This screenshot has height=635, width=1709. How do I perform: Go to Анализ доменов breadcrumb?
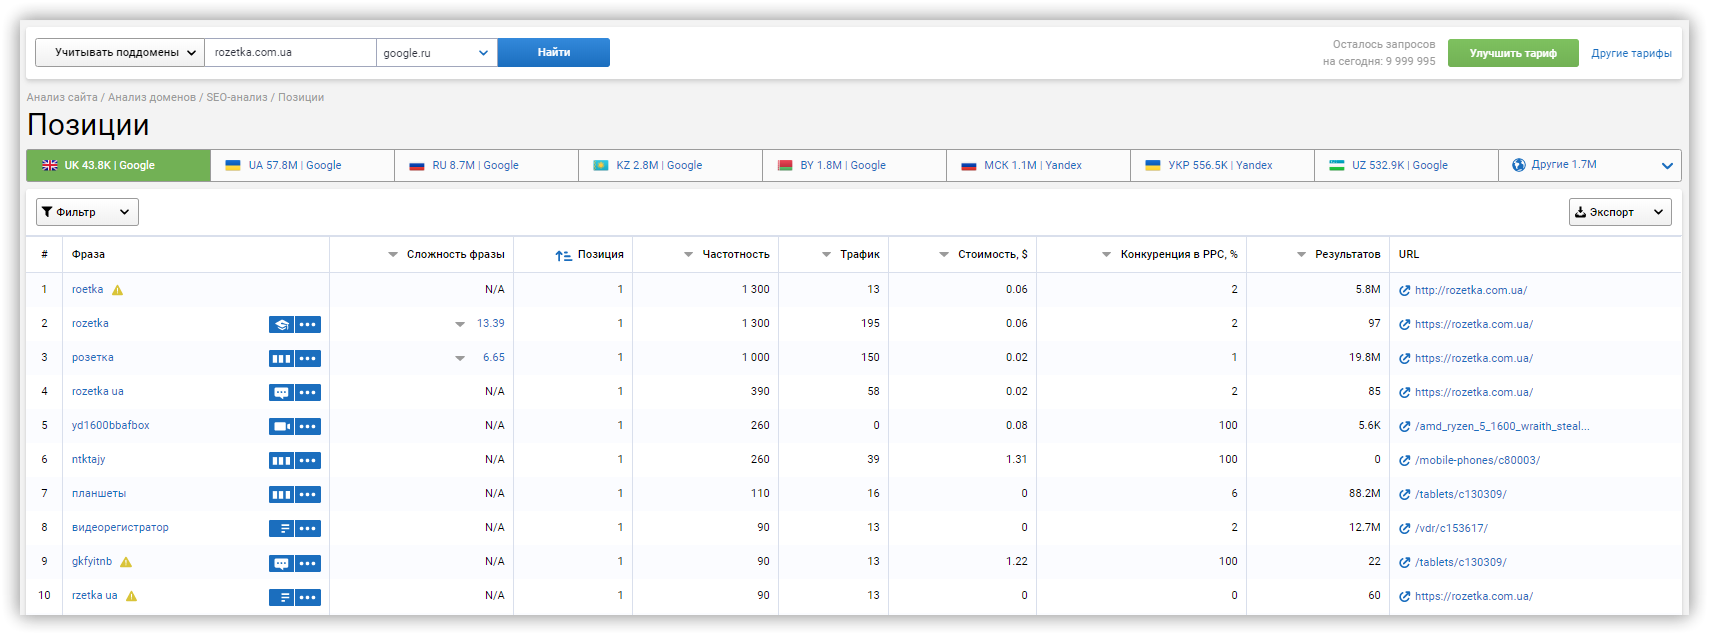pyautogui.click(x=152, y=97)
